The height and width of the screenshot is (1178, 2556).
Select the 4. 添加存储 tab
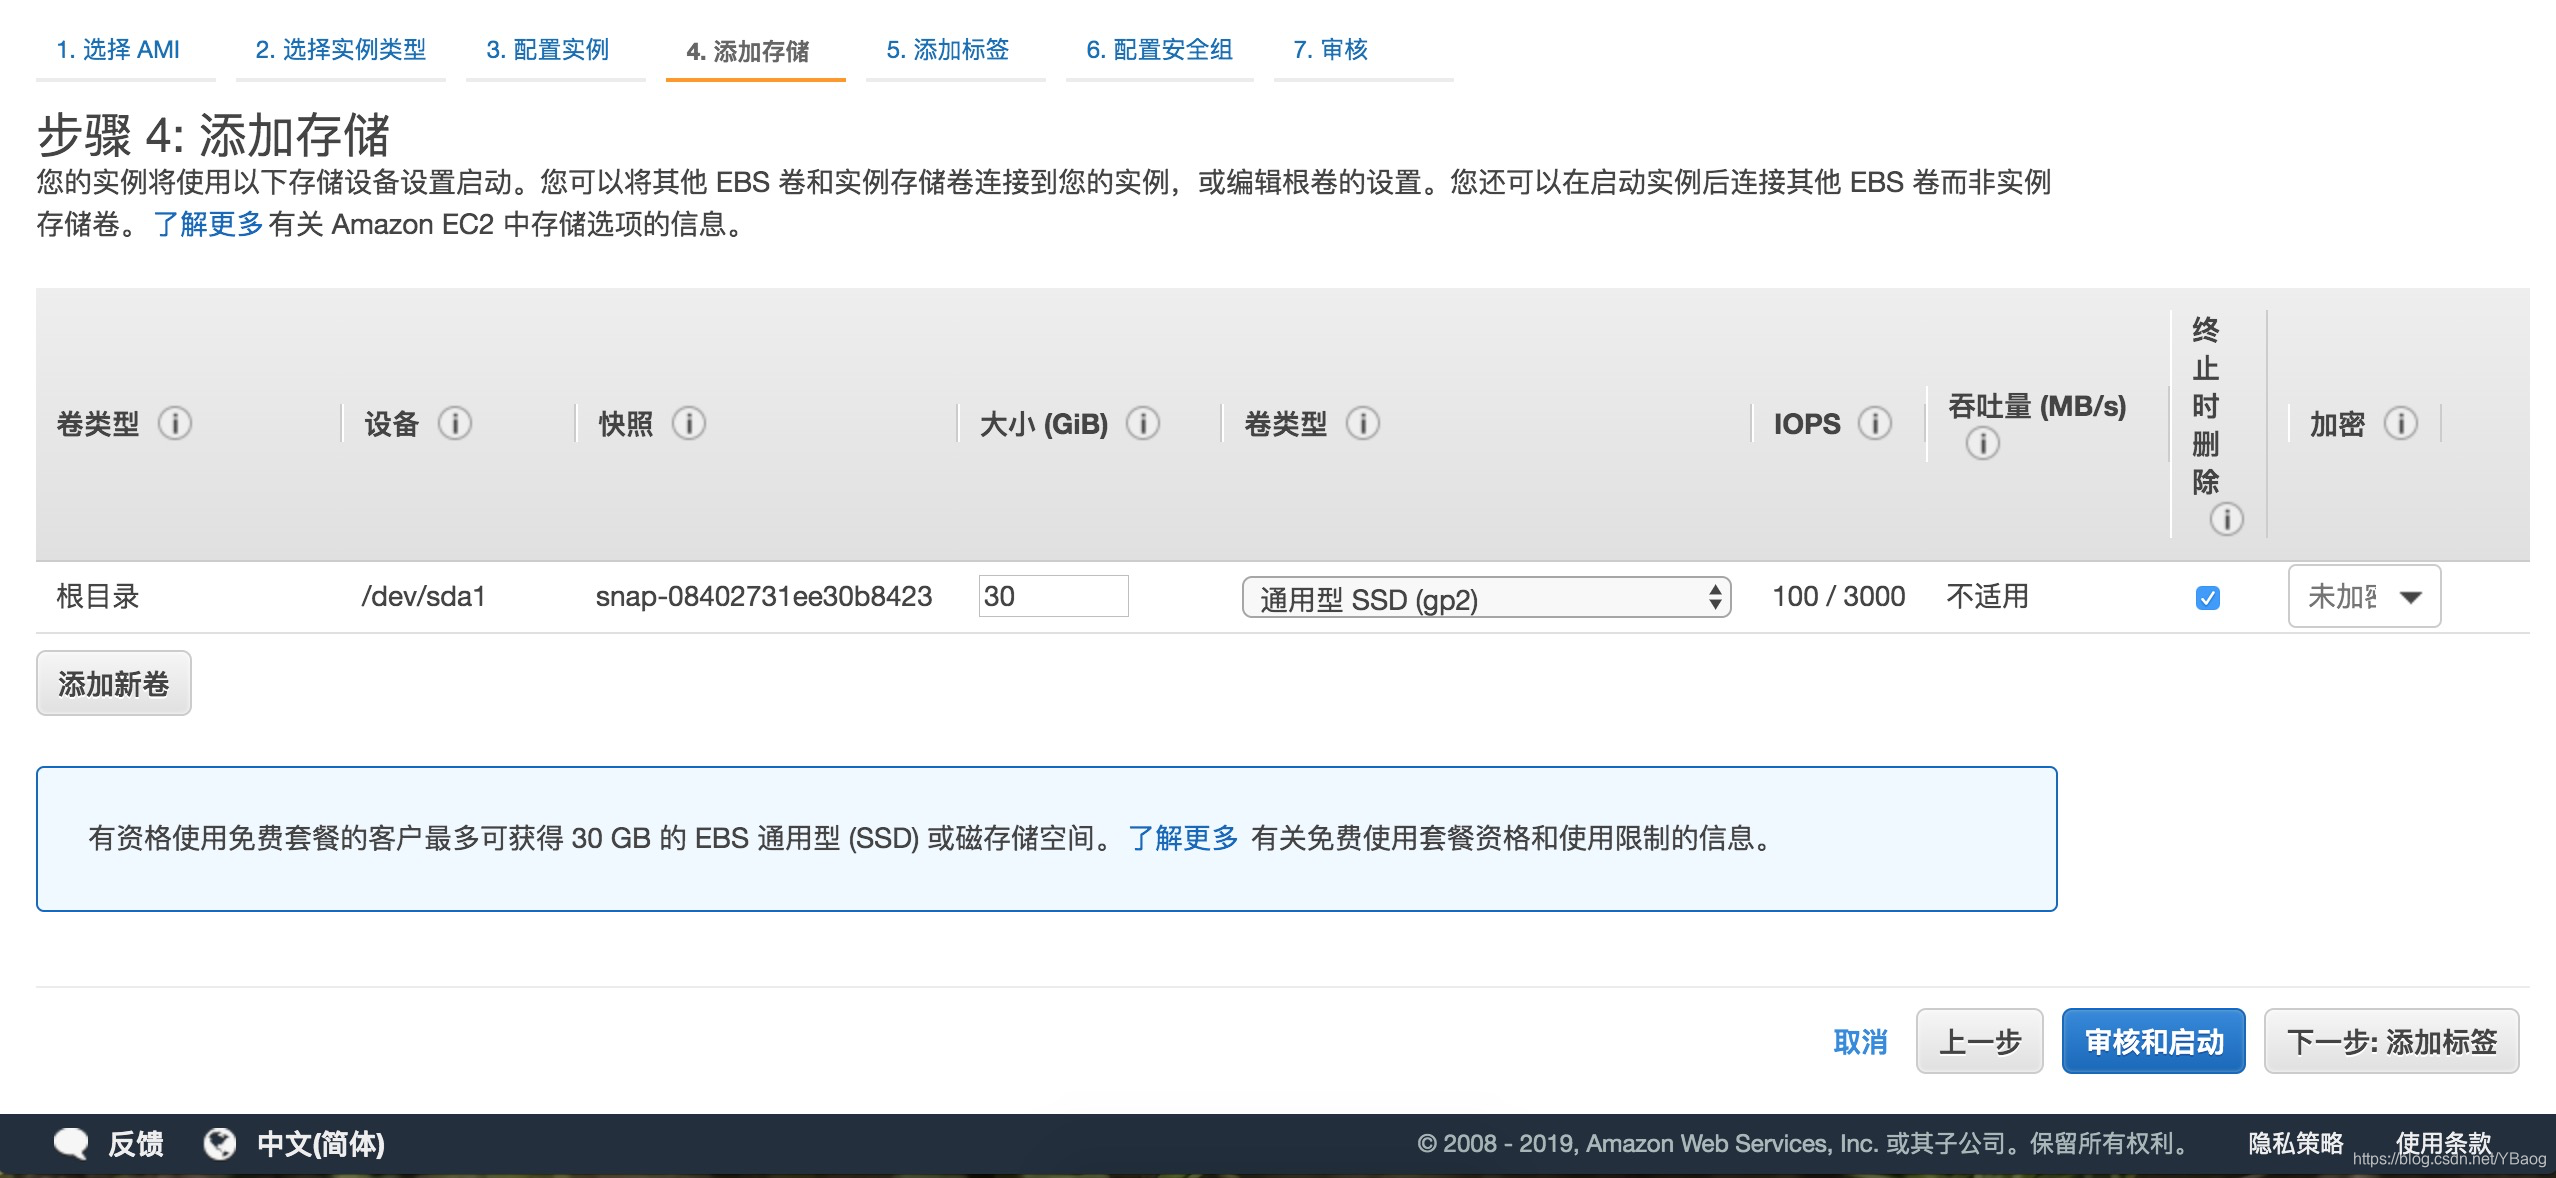pyautogui.click(x=748, y=51)
